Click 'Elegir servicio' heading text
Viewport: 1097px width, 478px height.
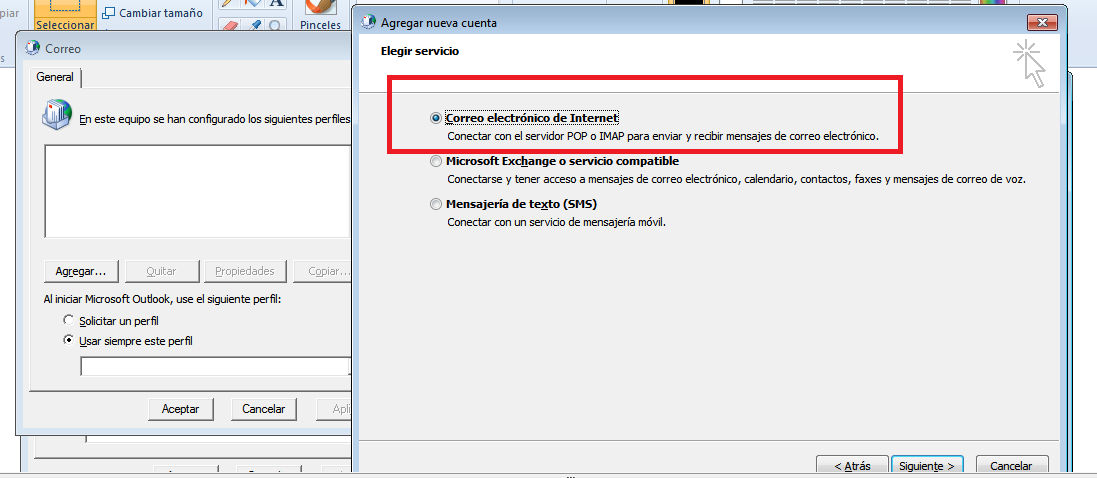(x=420, y=51)
